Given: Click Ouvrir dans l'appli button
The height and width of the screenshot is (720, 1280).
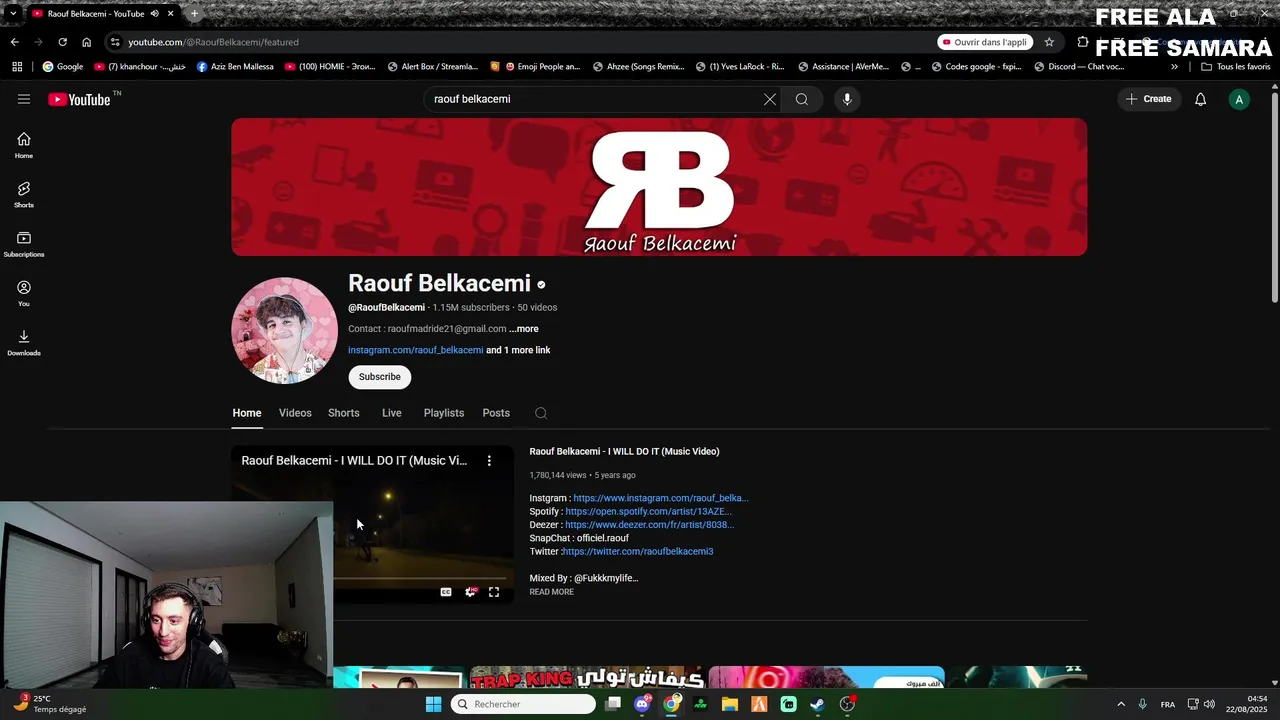Looking at the screenshot, I should coord(985,42).
